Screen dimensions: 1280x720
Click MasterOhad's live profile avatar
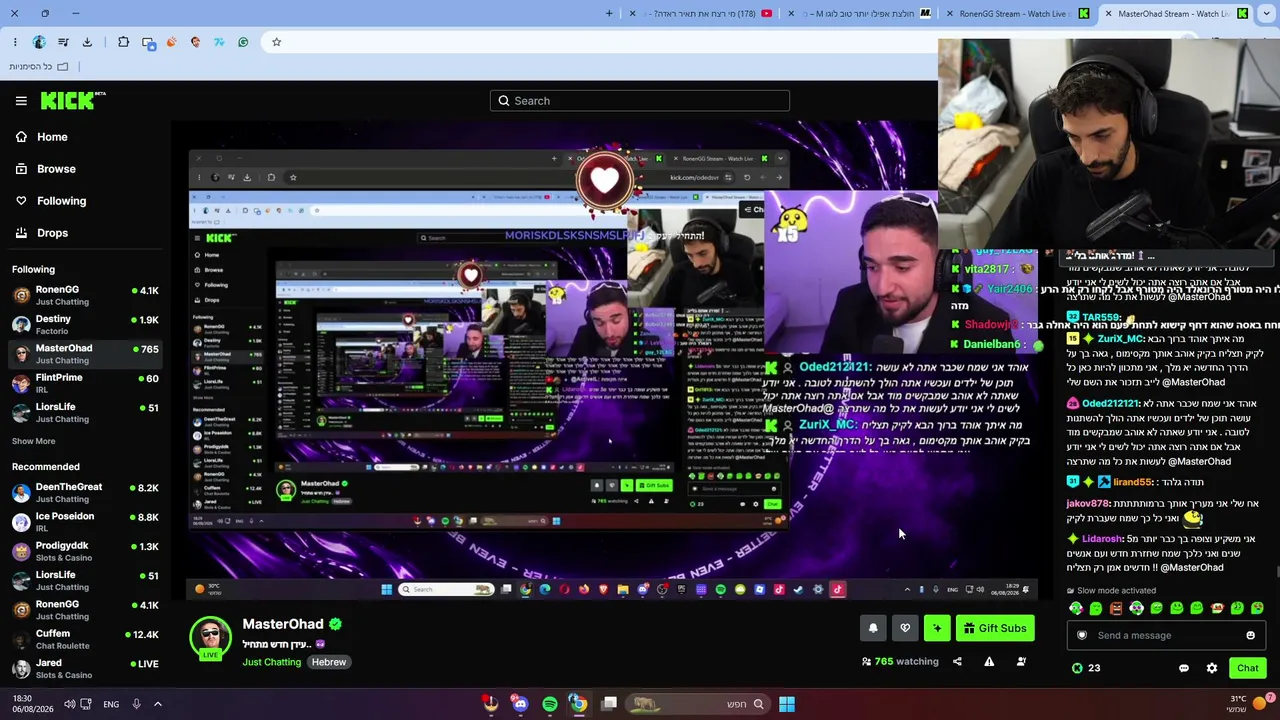[210, 637]
